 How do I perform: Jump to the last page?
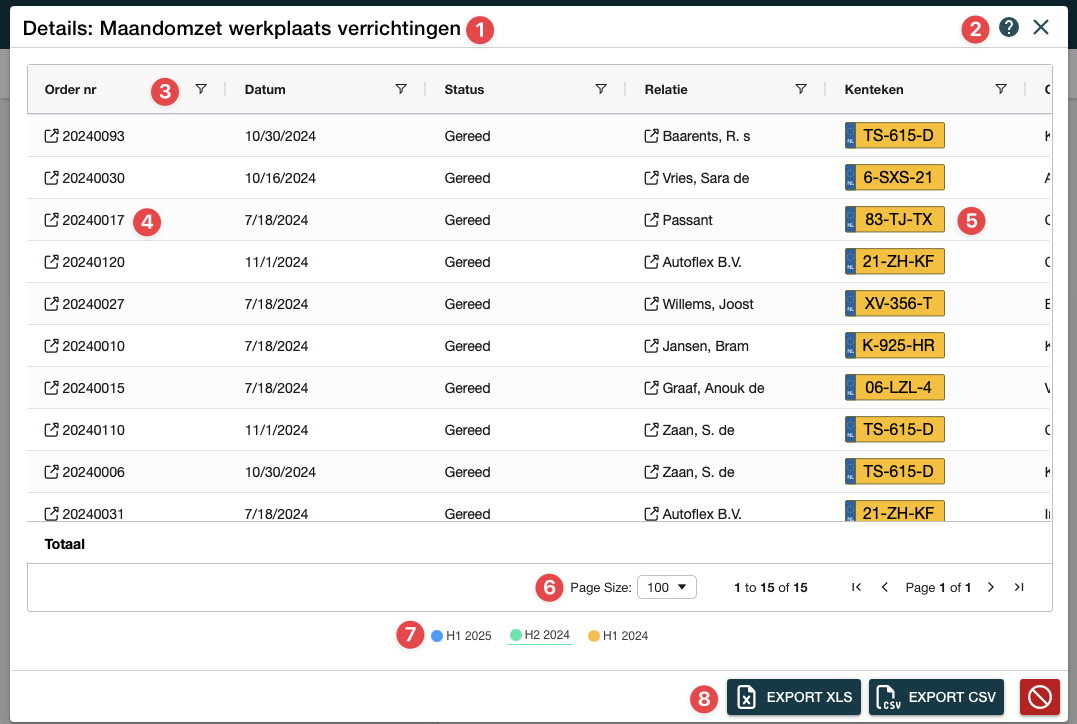click(x=1019, y=587)
